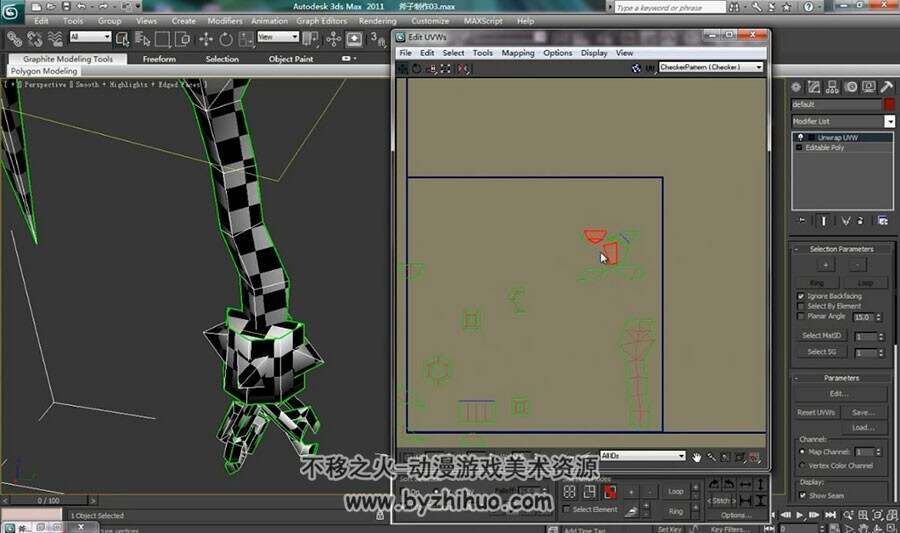
Task: Click the Reset UVWs button
Action: (x=816, y=413)
